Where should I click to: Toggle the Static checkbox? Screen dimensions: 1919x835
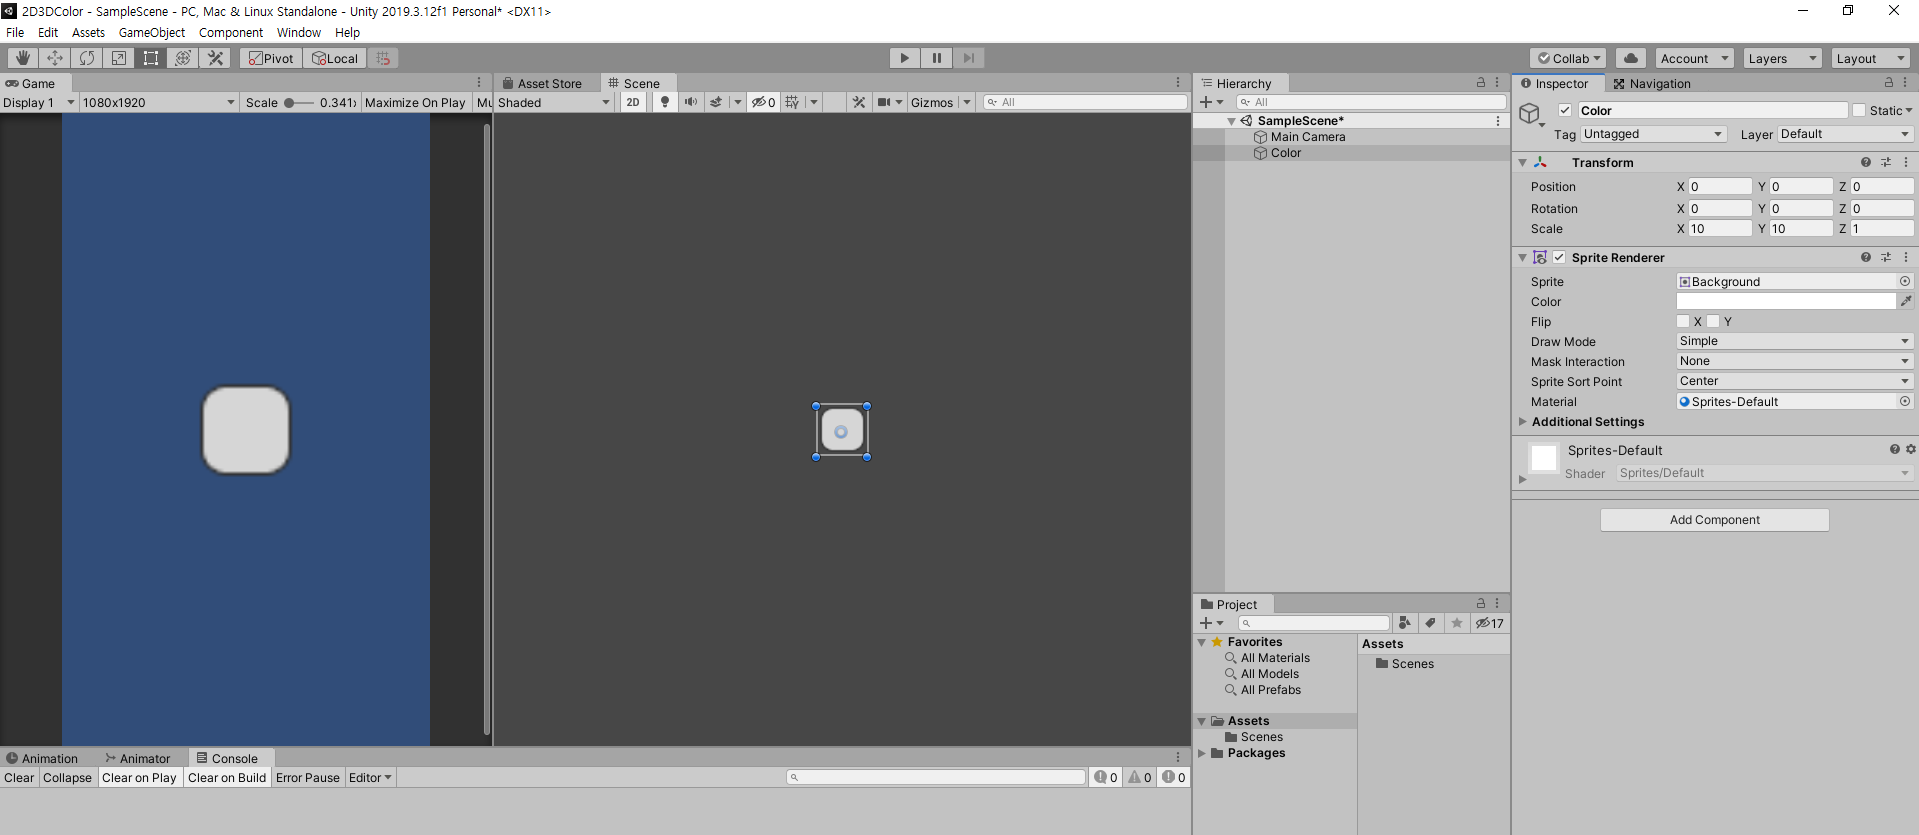tap(1859, 111)
